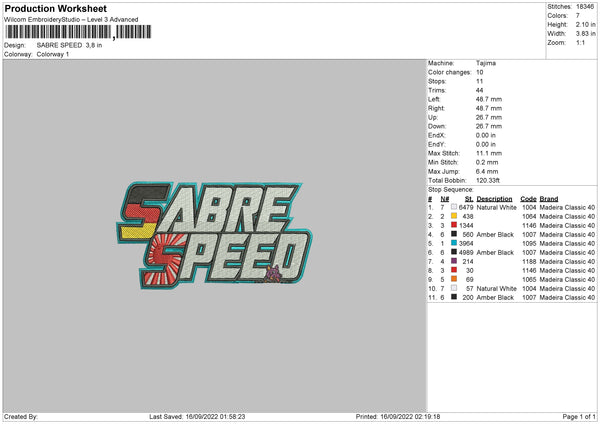Click the 'Colorway 1' value

[53, 54]
